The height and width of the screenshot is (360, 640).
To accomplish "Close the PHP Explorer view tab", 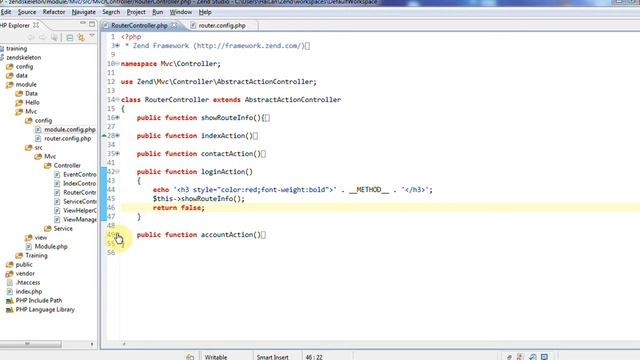I will tap(36, 25).
